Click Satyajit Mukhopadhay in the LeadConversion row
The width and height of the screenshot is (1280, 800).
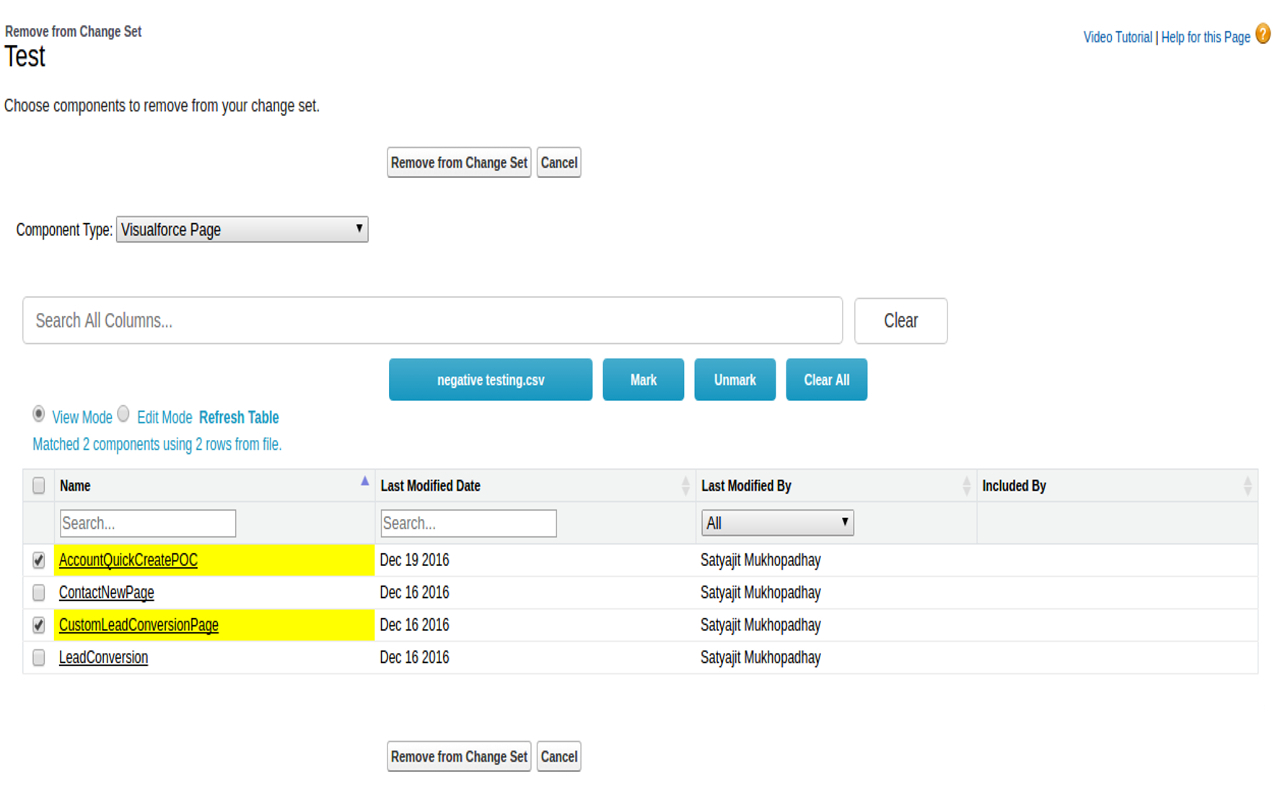click(x=760, y=658)
